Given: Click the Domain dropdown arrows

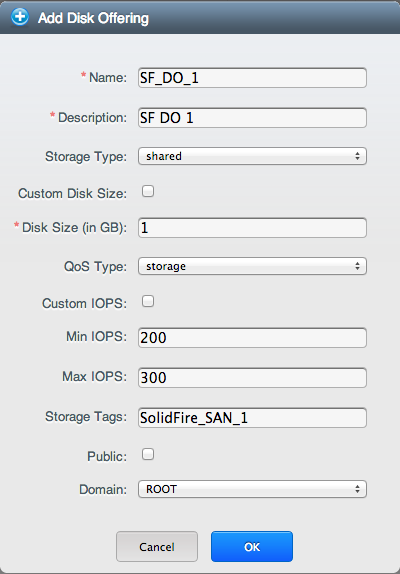Looking at the screenshot, I should tap(357, 489).
